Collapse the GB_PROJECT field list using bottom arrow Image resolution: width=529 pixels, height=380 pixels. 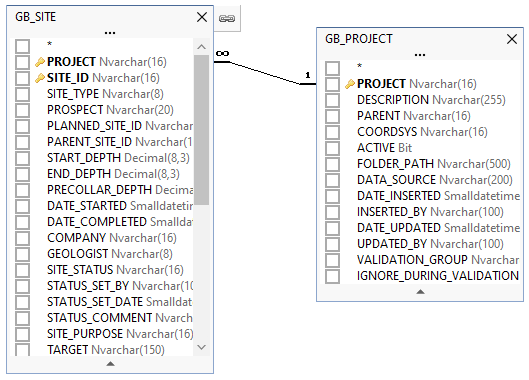coord(420,292)
